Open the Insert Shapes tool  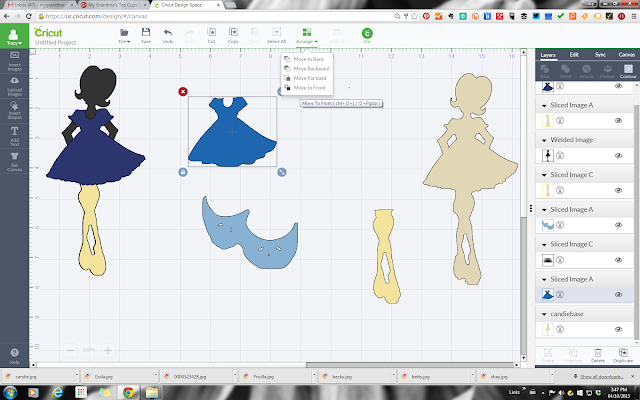coord(14,110)
